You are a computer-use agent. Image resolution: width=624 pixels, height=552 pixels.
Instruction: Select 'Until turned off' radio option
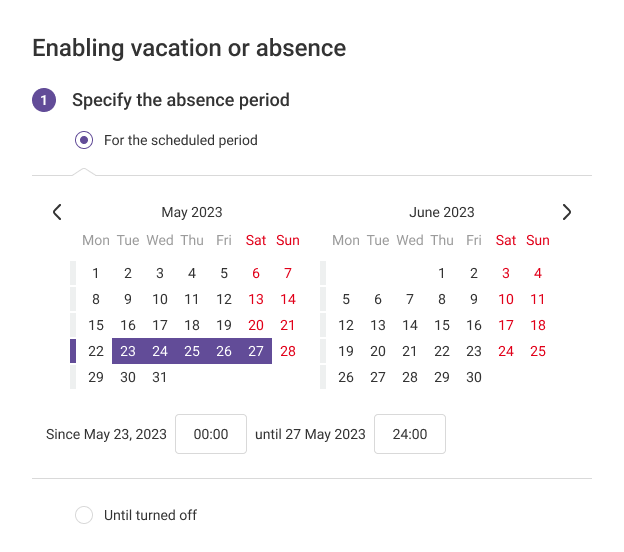85,515
